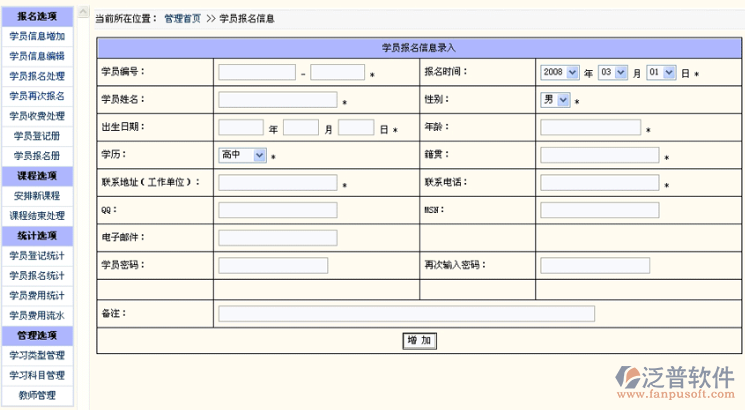Viewport: 745px width, 410px height.
Task: Open 教师管理 in the sidebar
Action: [x=37, y=395]
